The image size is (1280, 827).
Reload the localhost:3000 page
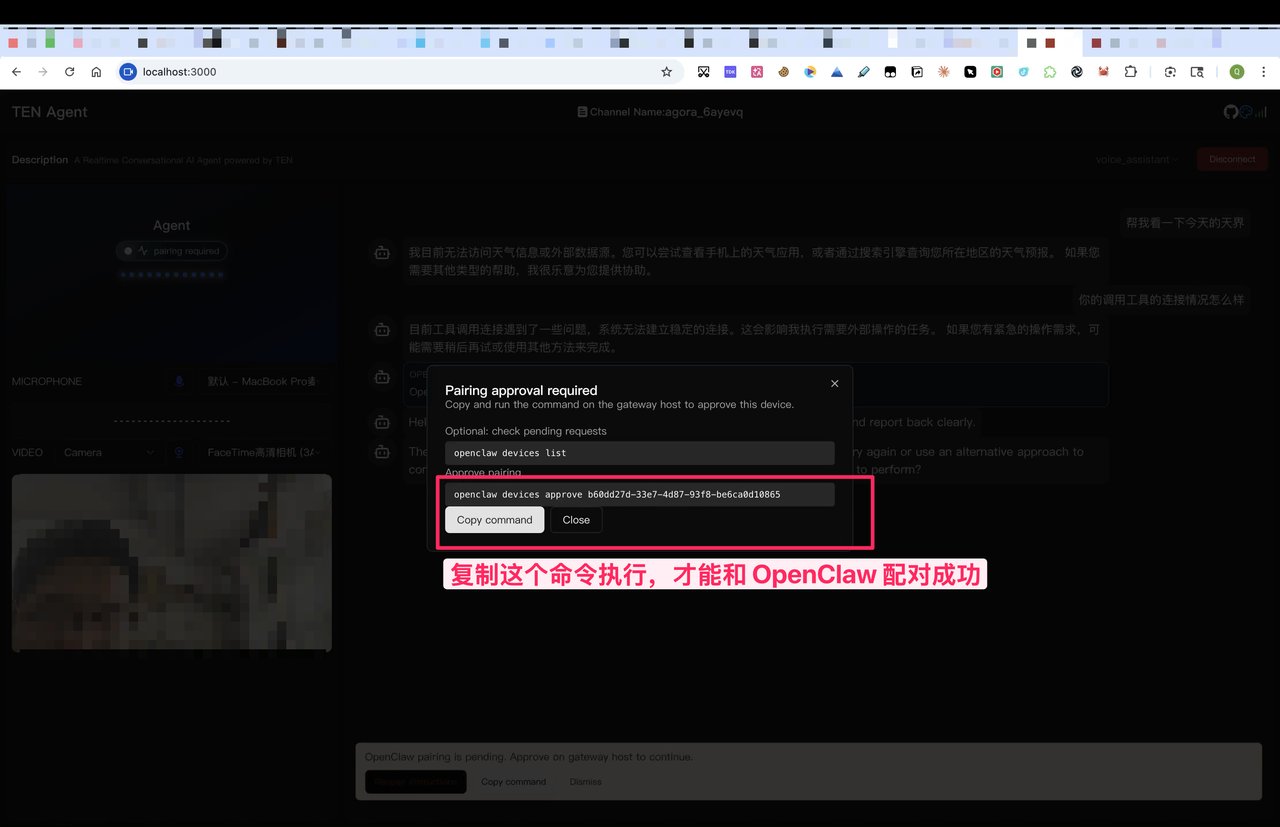70,72
